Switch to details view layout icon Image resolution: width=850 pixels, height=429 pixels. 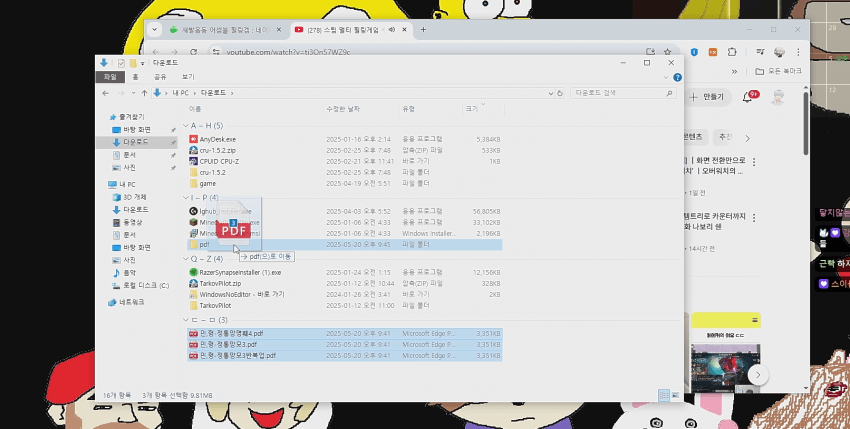click(x=663, y=396)
